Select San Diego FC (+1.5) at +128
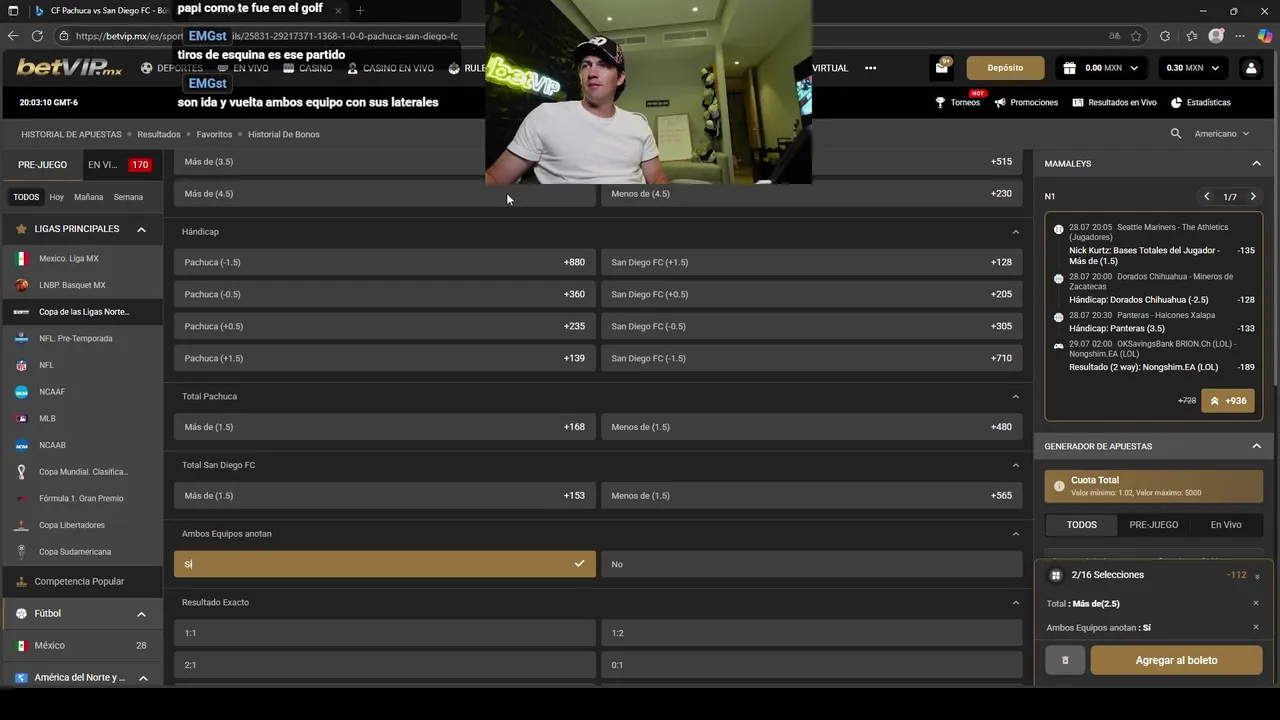Screen dimensions: 1280x720 pos(812,262)
